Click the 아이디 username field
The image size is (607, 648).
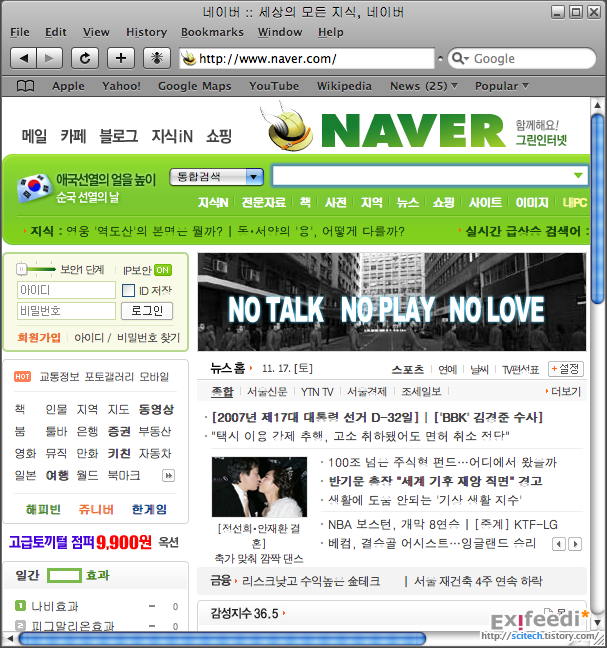click(x=66, y=290)
